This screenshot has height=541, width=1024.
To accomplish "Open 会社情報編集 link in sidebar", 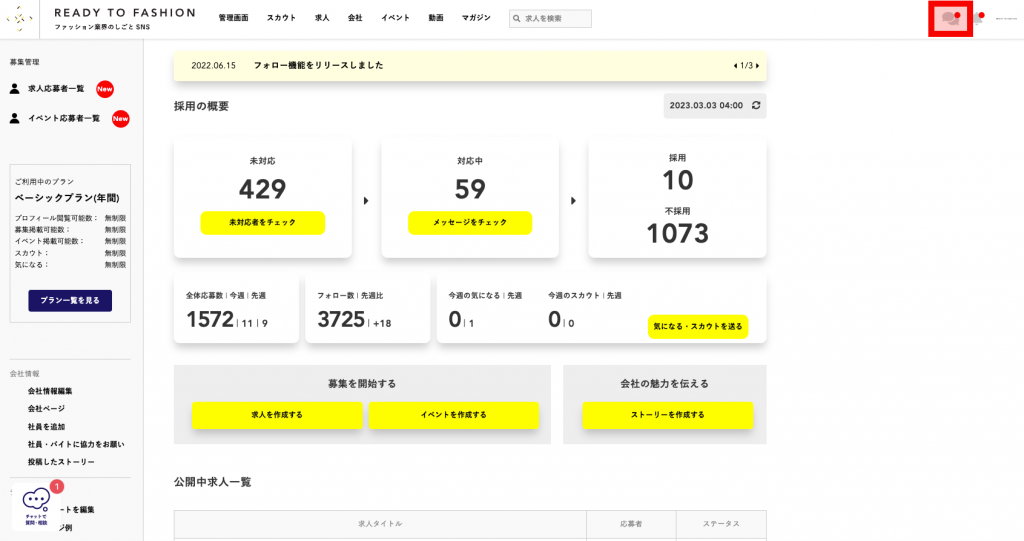I will 50,391.
